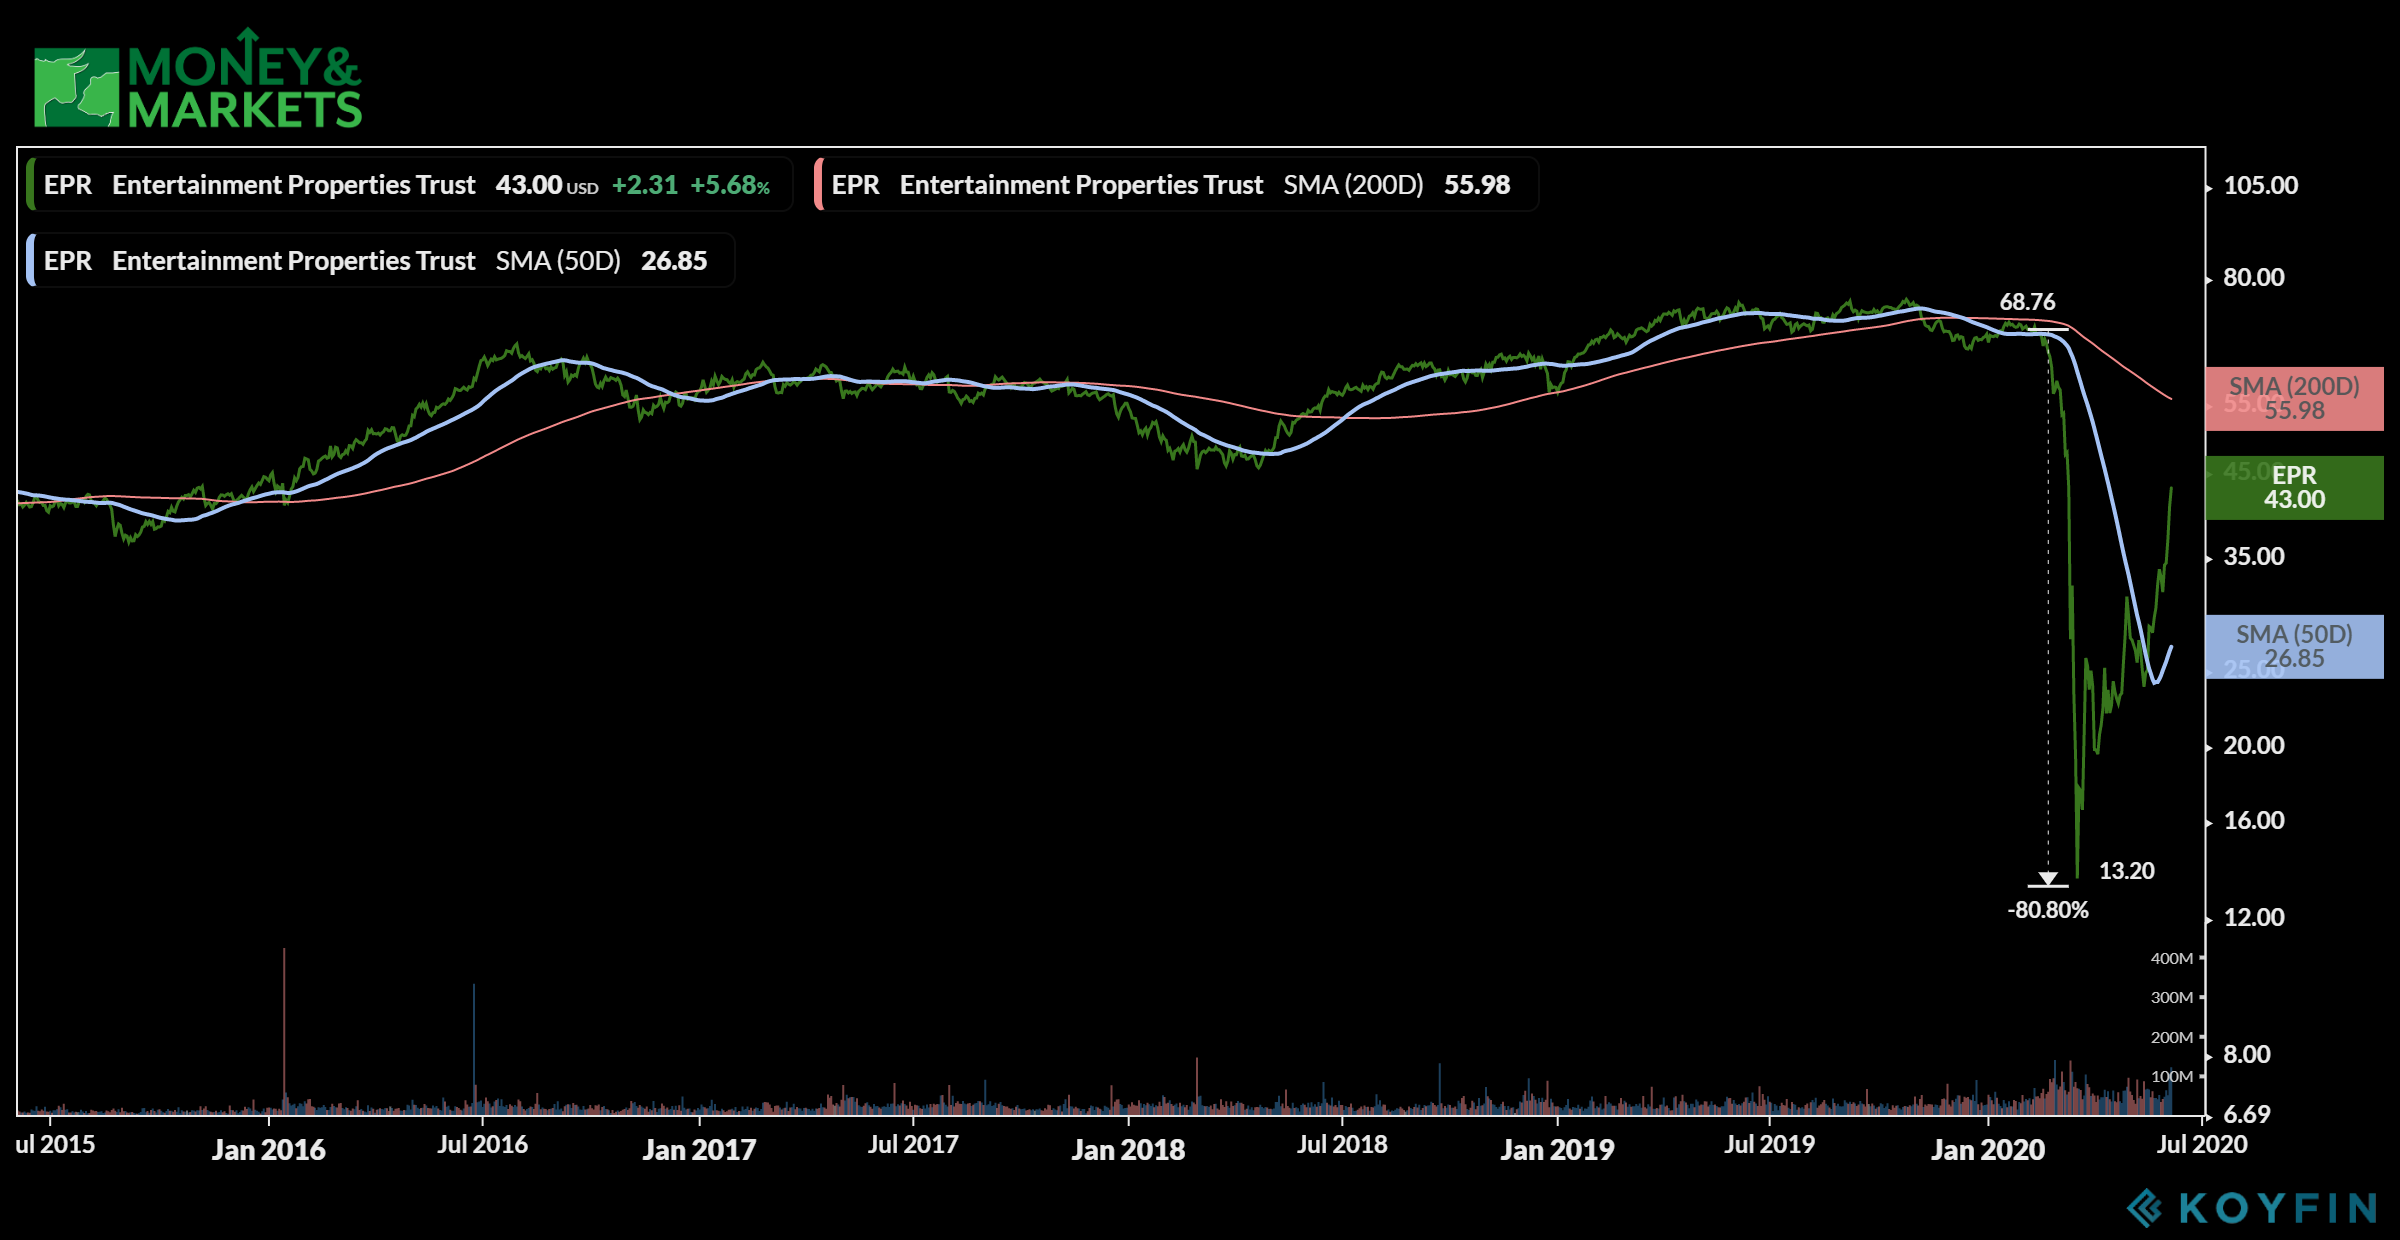Click the 80.00 y-axis label

2254,278
